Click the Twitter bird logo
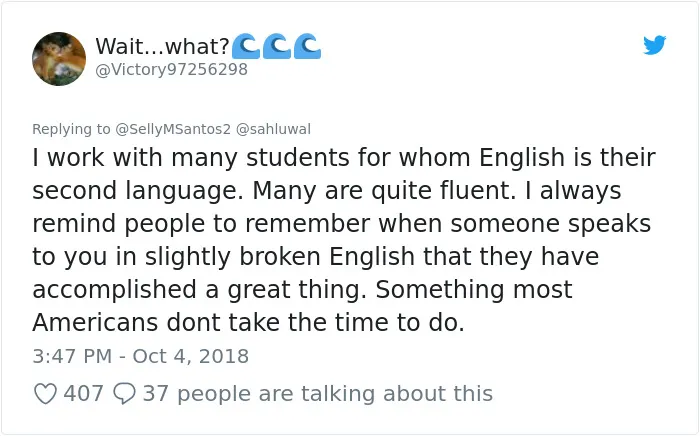Viewport: 700px width, 436px height. (654, 45)
